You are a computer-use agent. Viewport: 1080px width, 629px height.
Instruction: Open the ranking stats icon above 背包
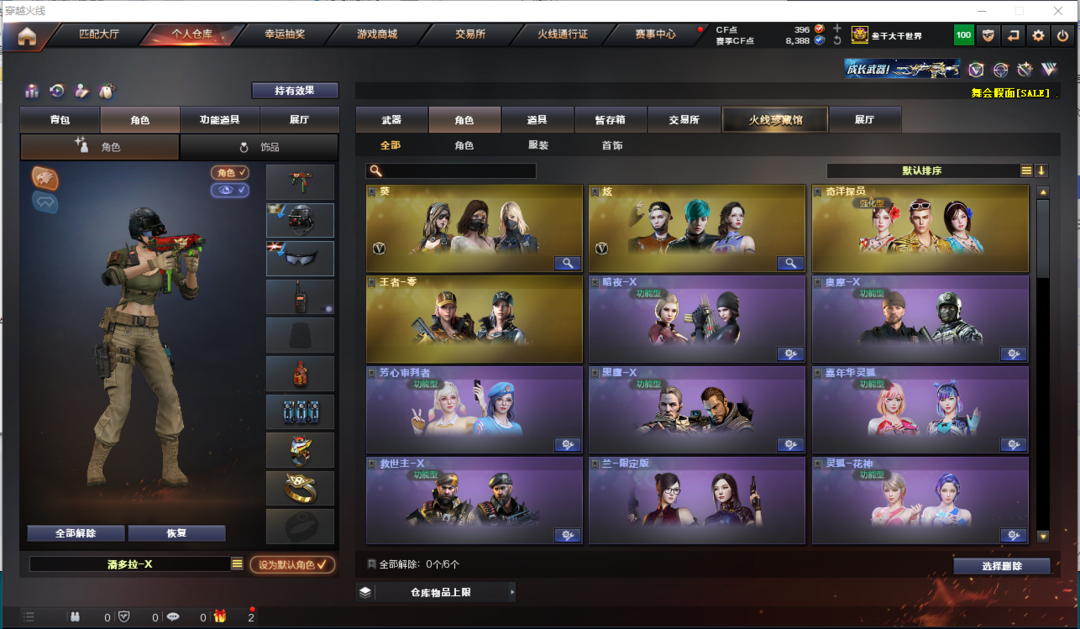point(32,91)
